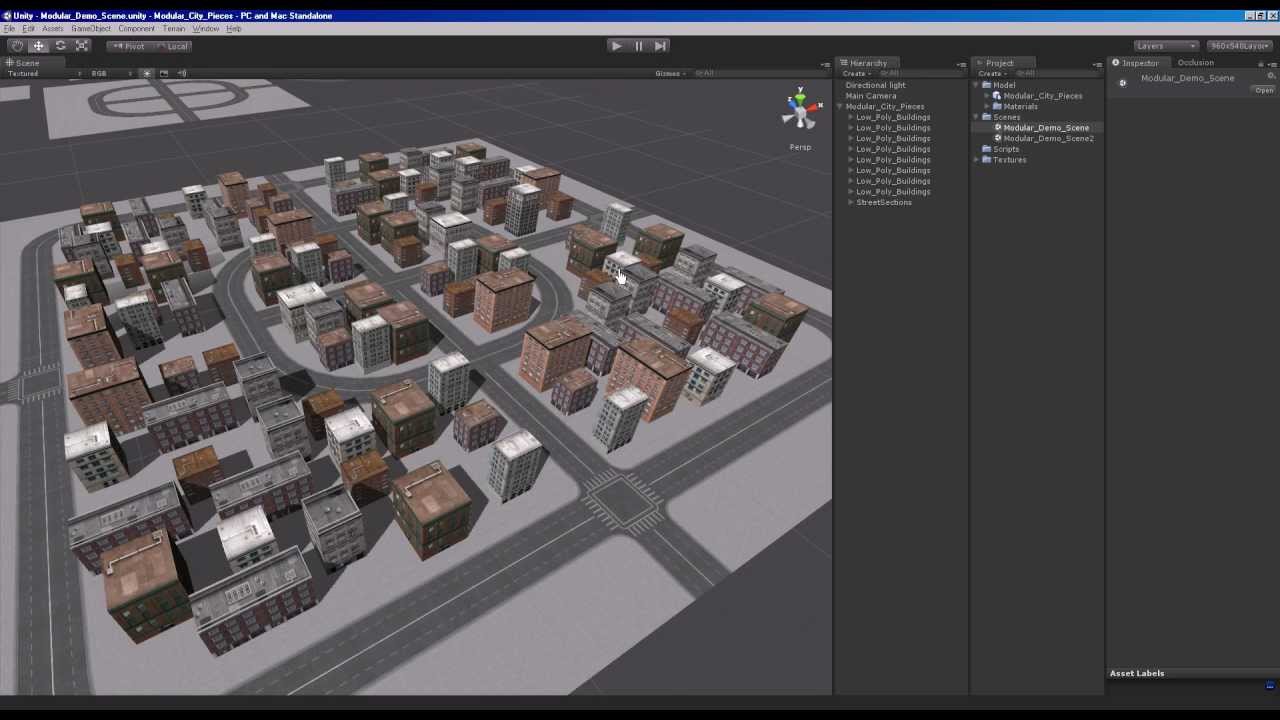Image resolution: width=1280 pixels, height=720 pixels.
Task: Click the Open button in Inspector
Action: (1264, 90)
